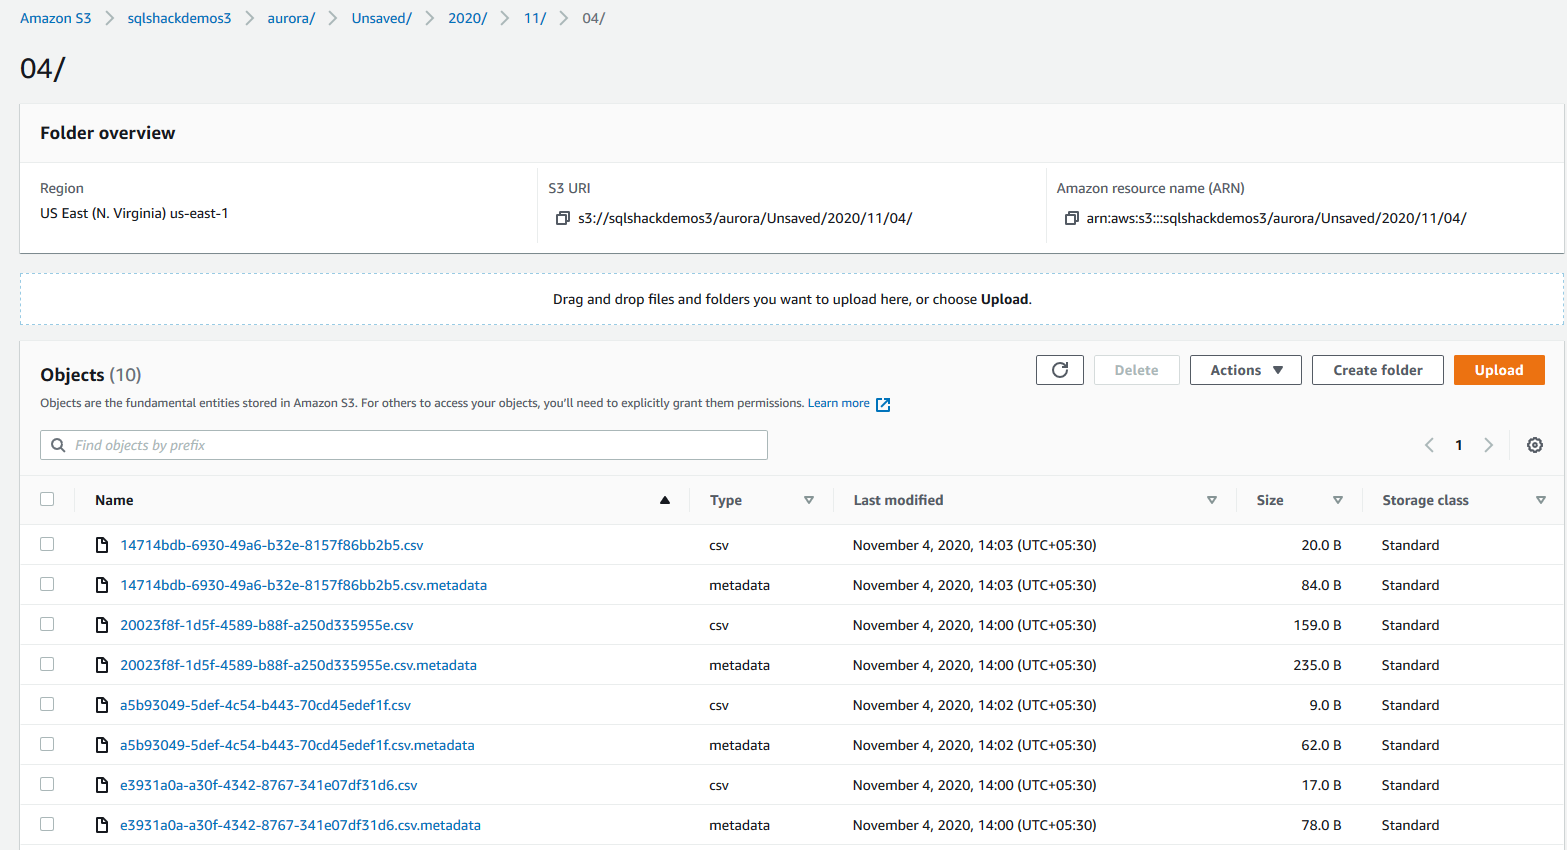Sort by Type column arrow

tap(809, 500)
